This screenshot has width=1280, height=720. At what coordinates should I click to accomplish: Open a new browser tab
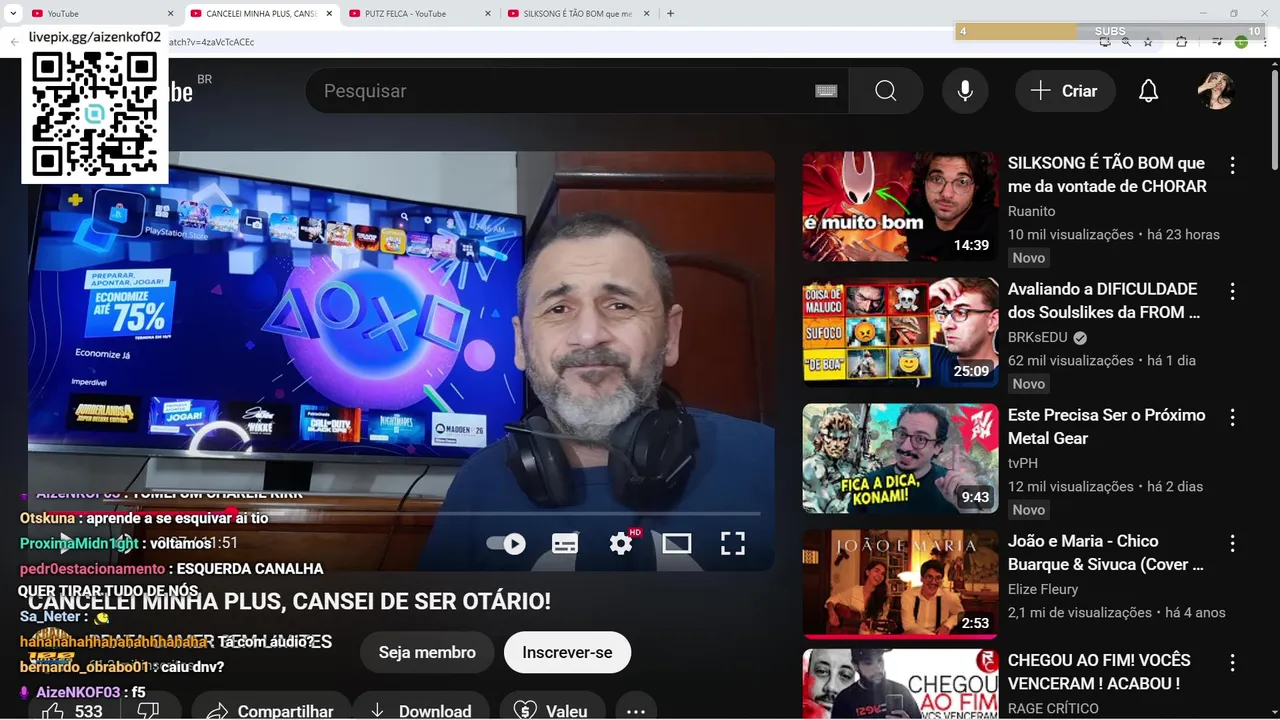click(x=670, y=13)
